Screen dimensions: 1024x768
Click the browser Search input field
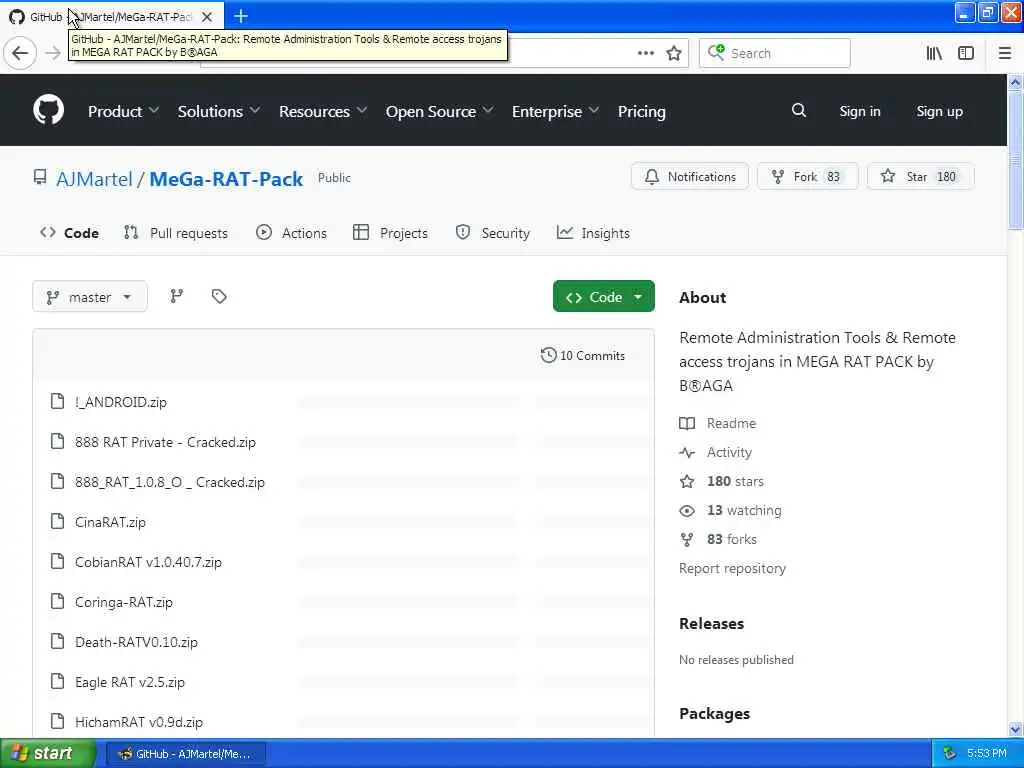click(x=775, y=53)
